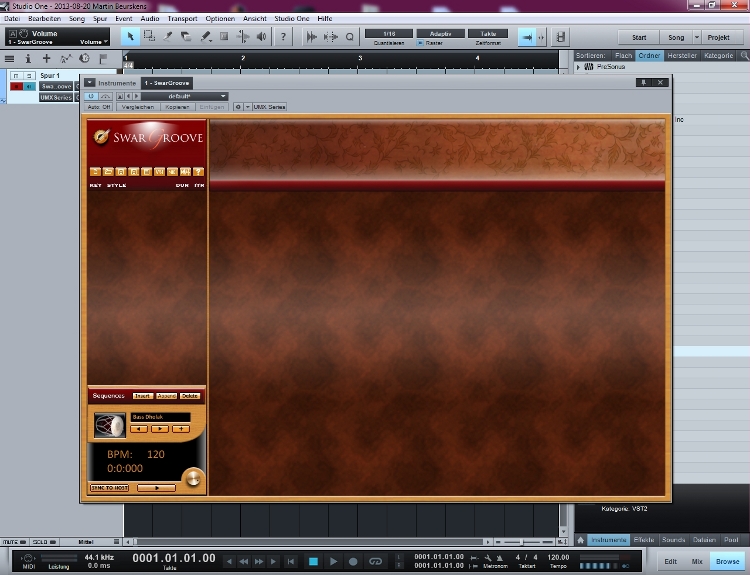Click the SwarGroove play button
The width and height of the screenshot is (750, 575).
156,488
